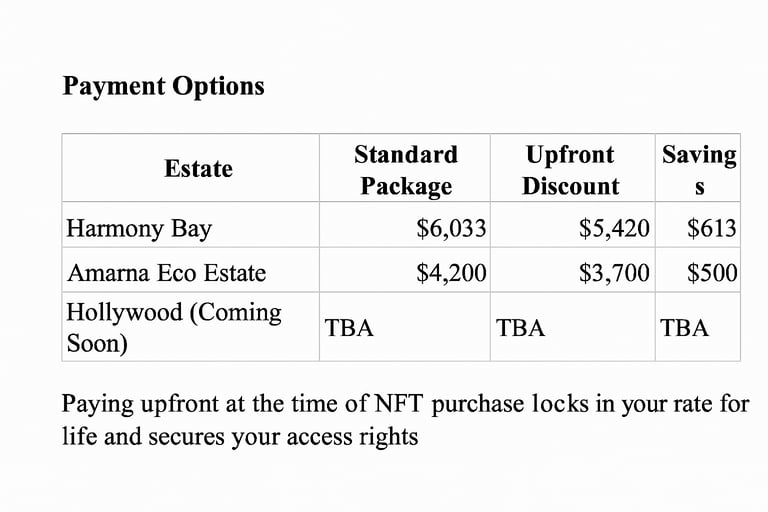768x512 pixels.
Task: Select the Upfront Discount header cell
Action: click(x=570, y=170)
